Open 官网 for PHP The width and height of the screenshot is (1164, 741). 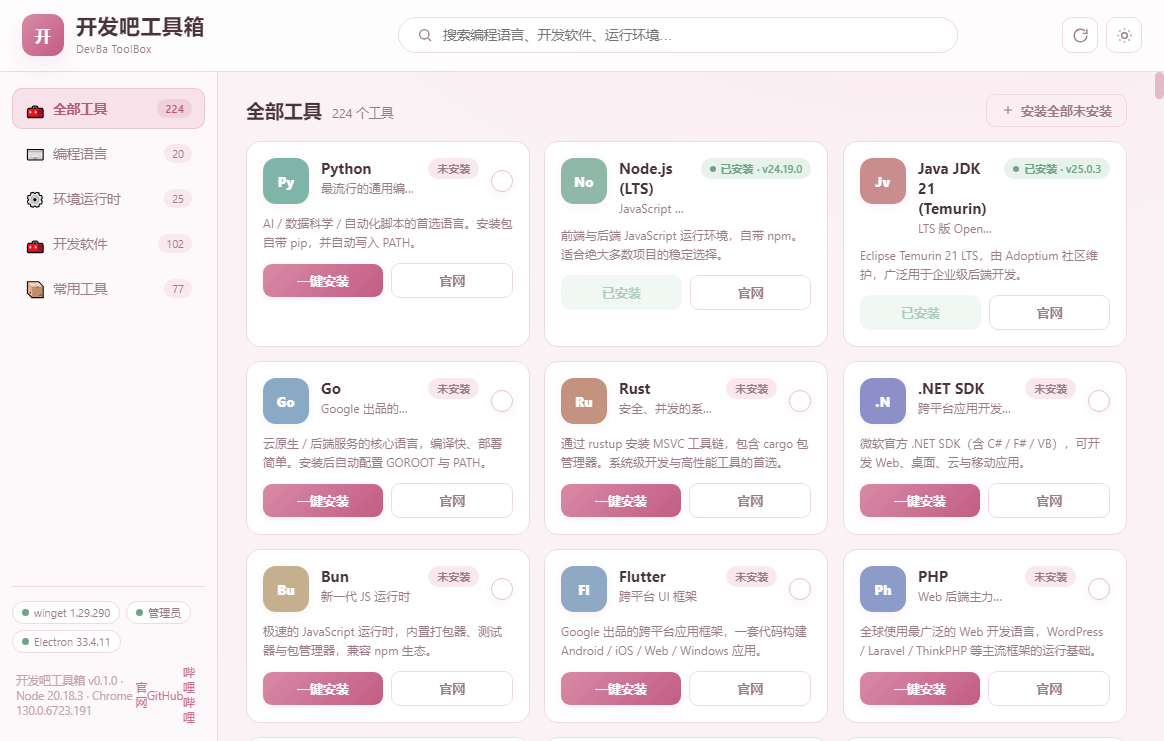(1049, 688)
